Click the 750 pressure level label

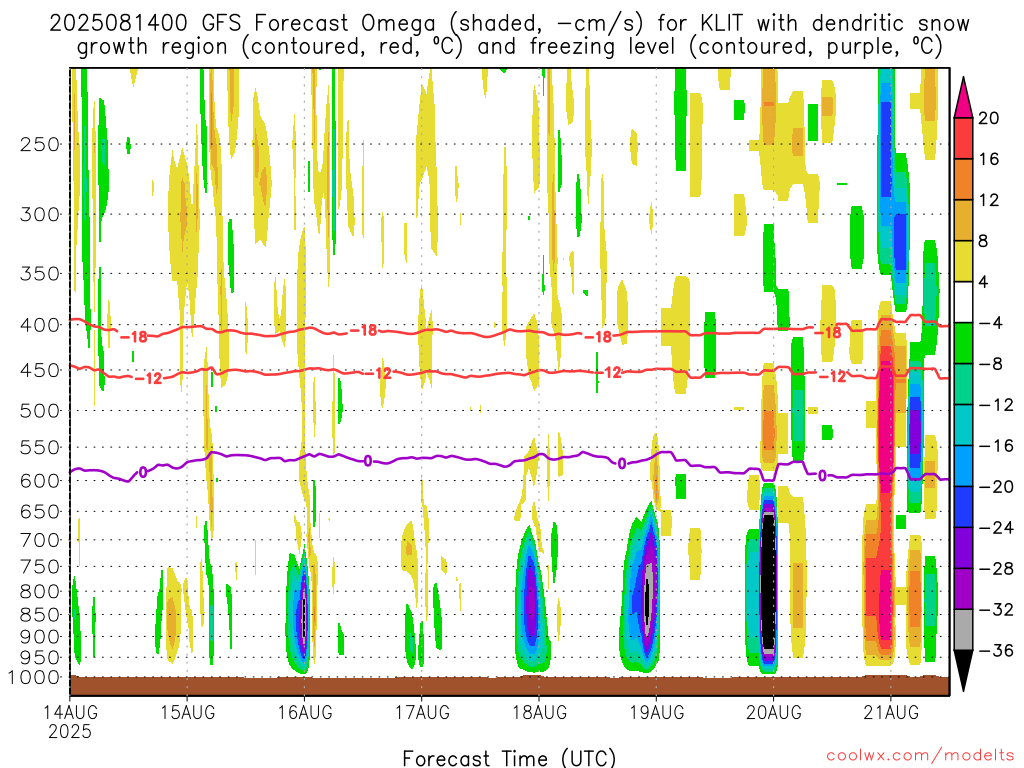point(40,566)
